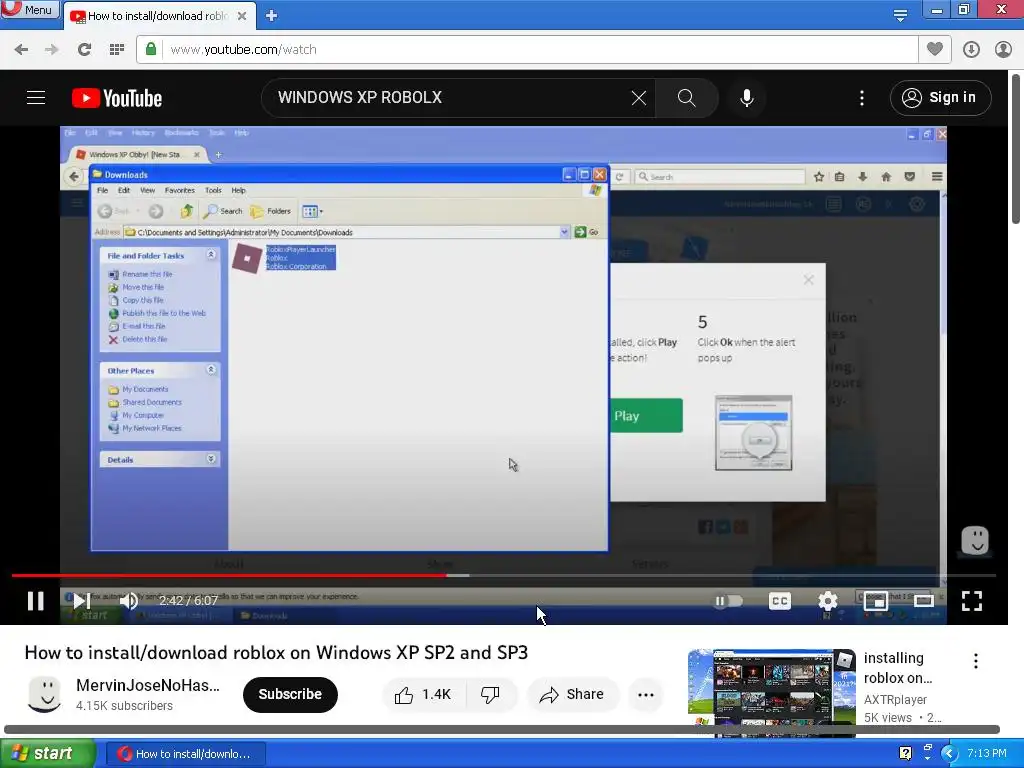Screen dimensions: 1024x768
Task: Open Opera account profile icon
Action: tap(1003, 49)
